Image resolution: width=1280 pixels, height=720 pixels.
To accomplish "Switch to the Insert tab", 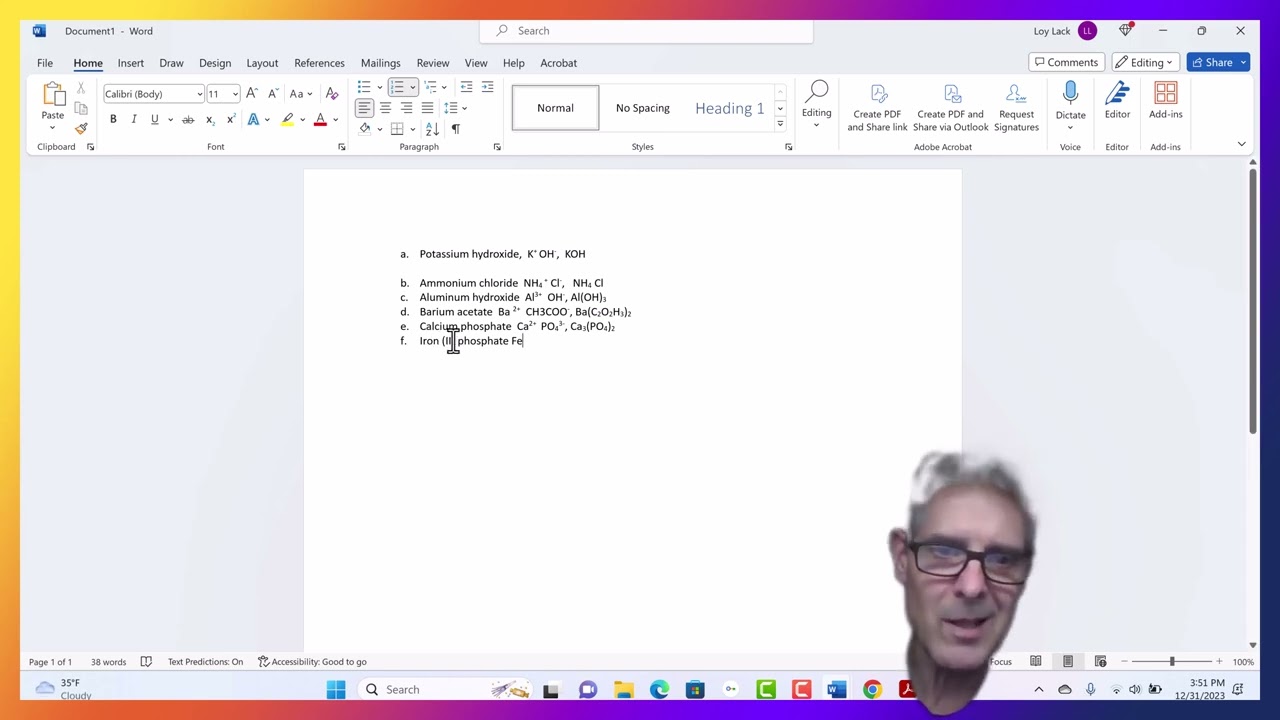I will pos(131,62).
